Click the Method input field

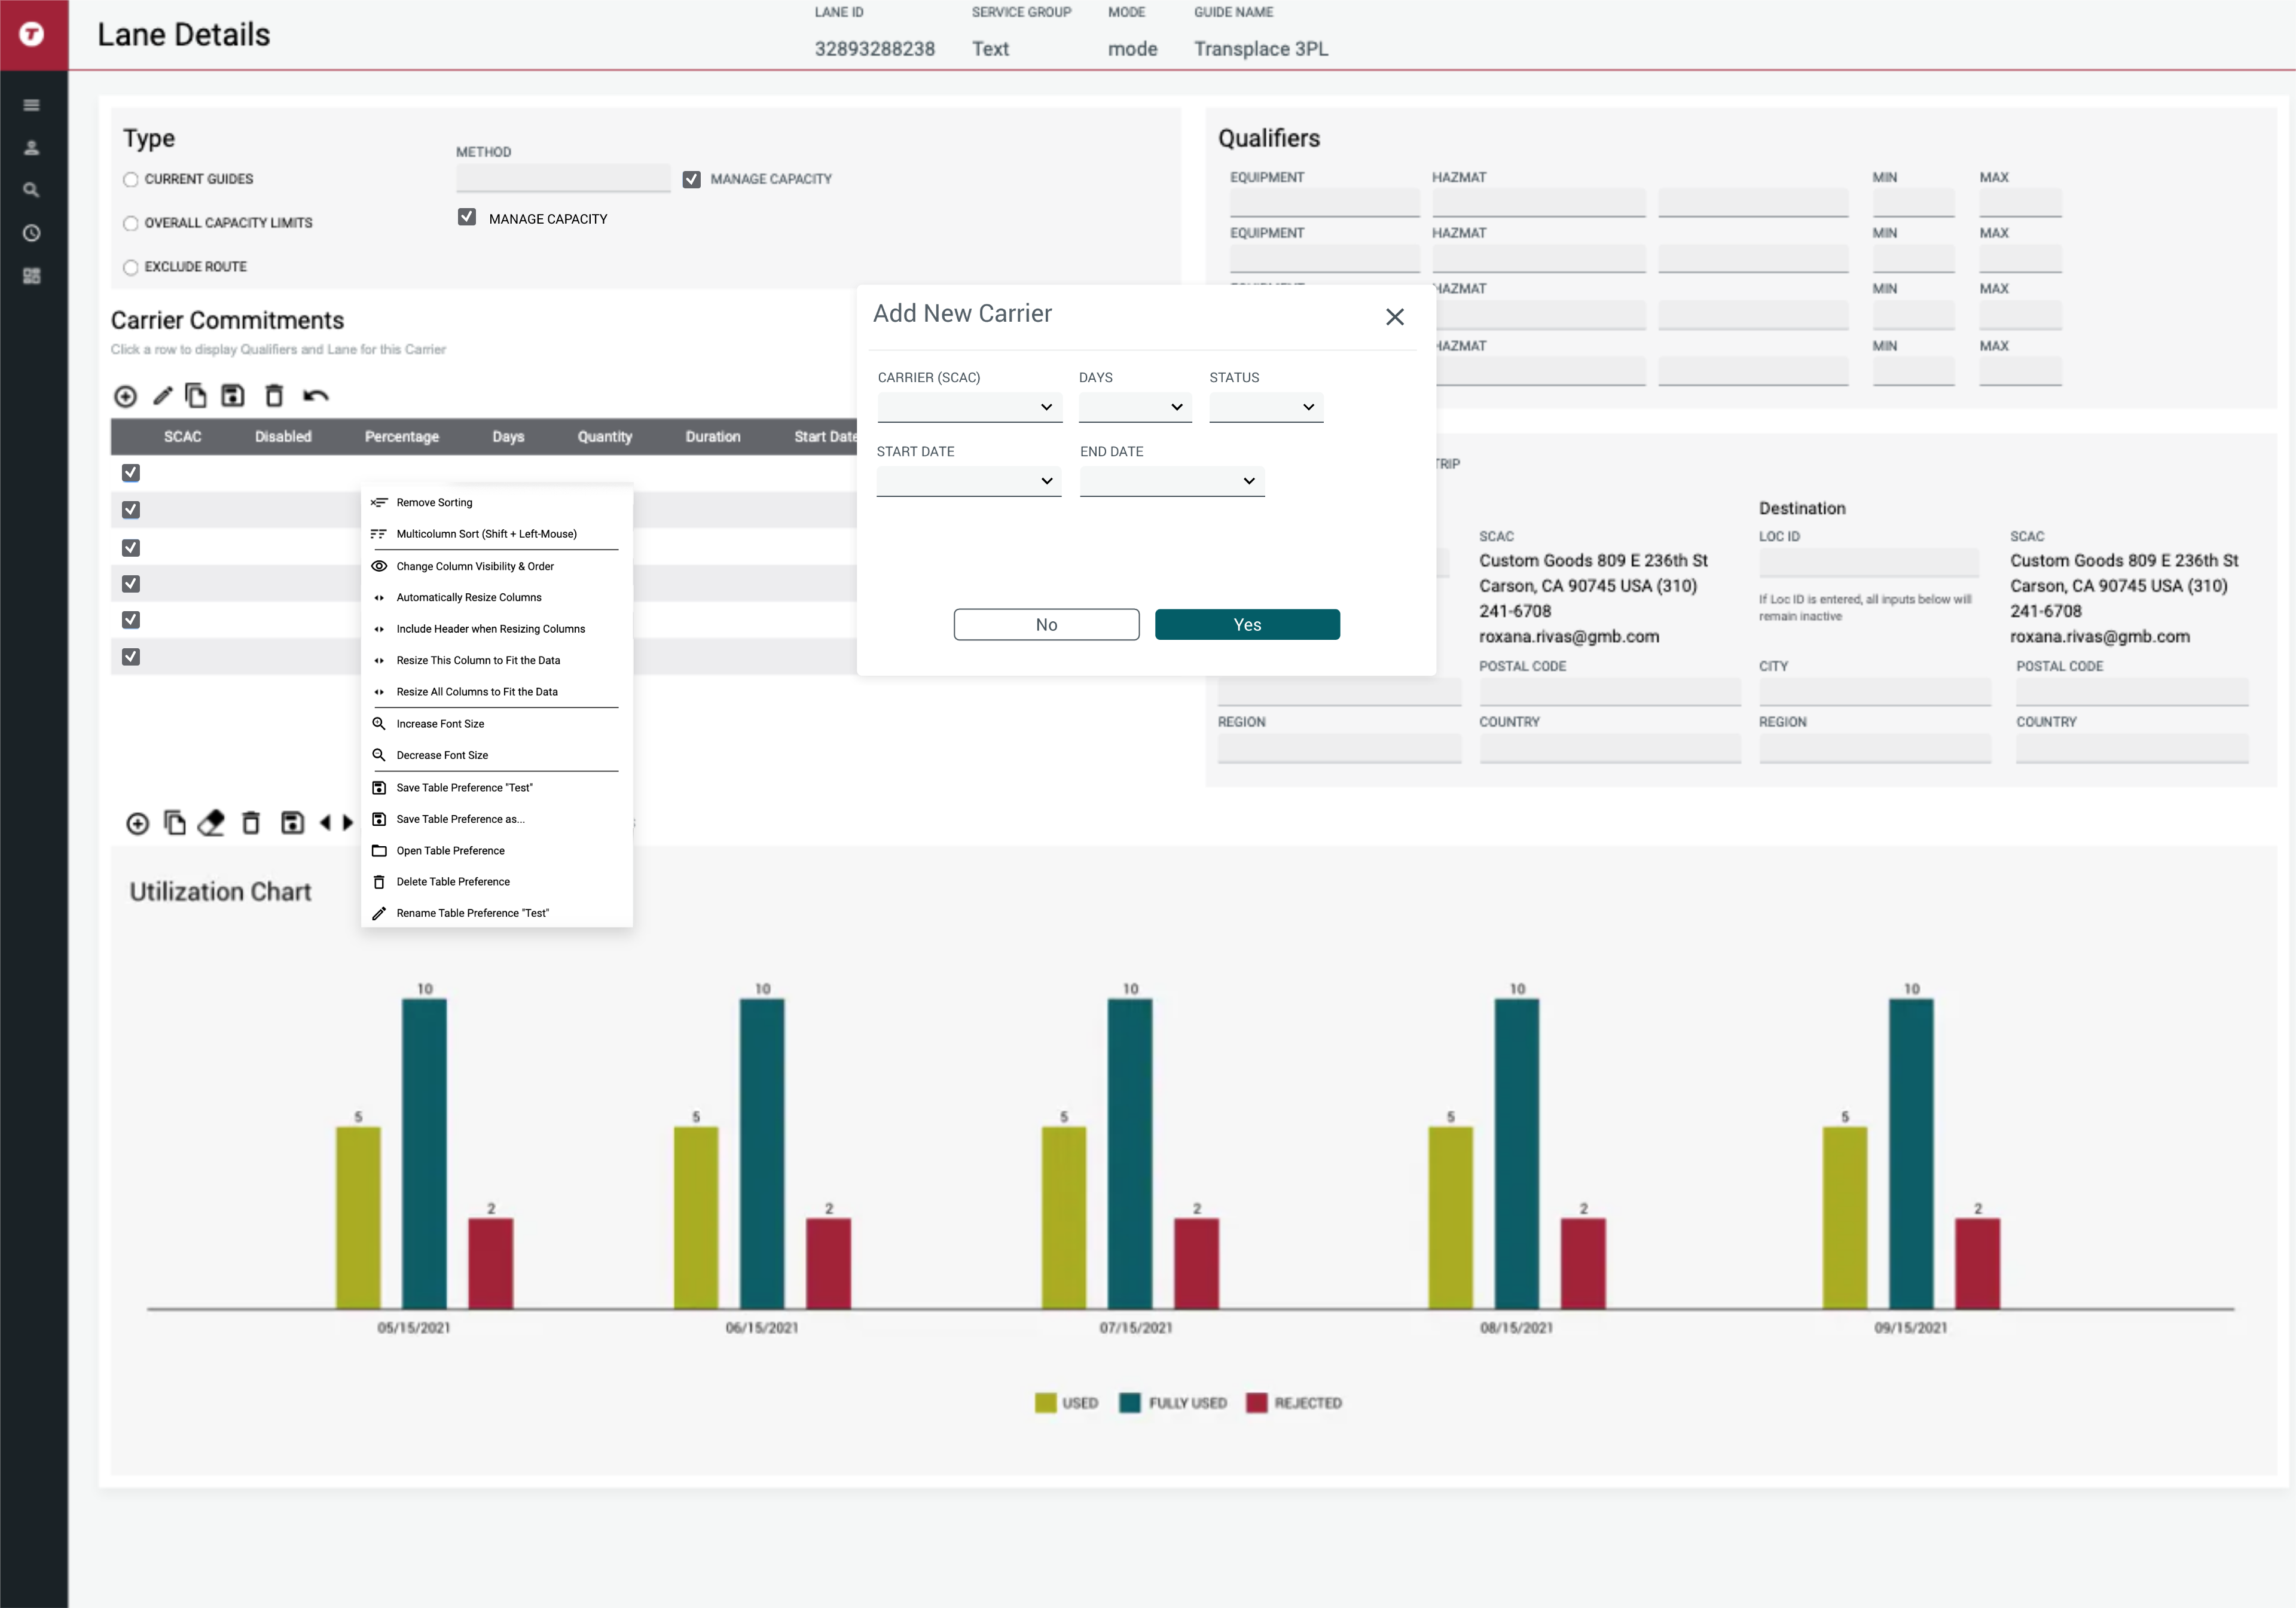[x=563, y=178]
